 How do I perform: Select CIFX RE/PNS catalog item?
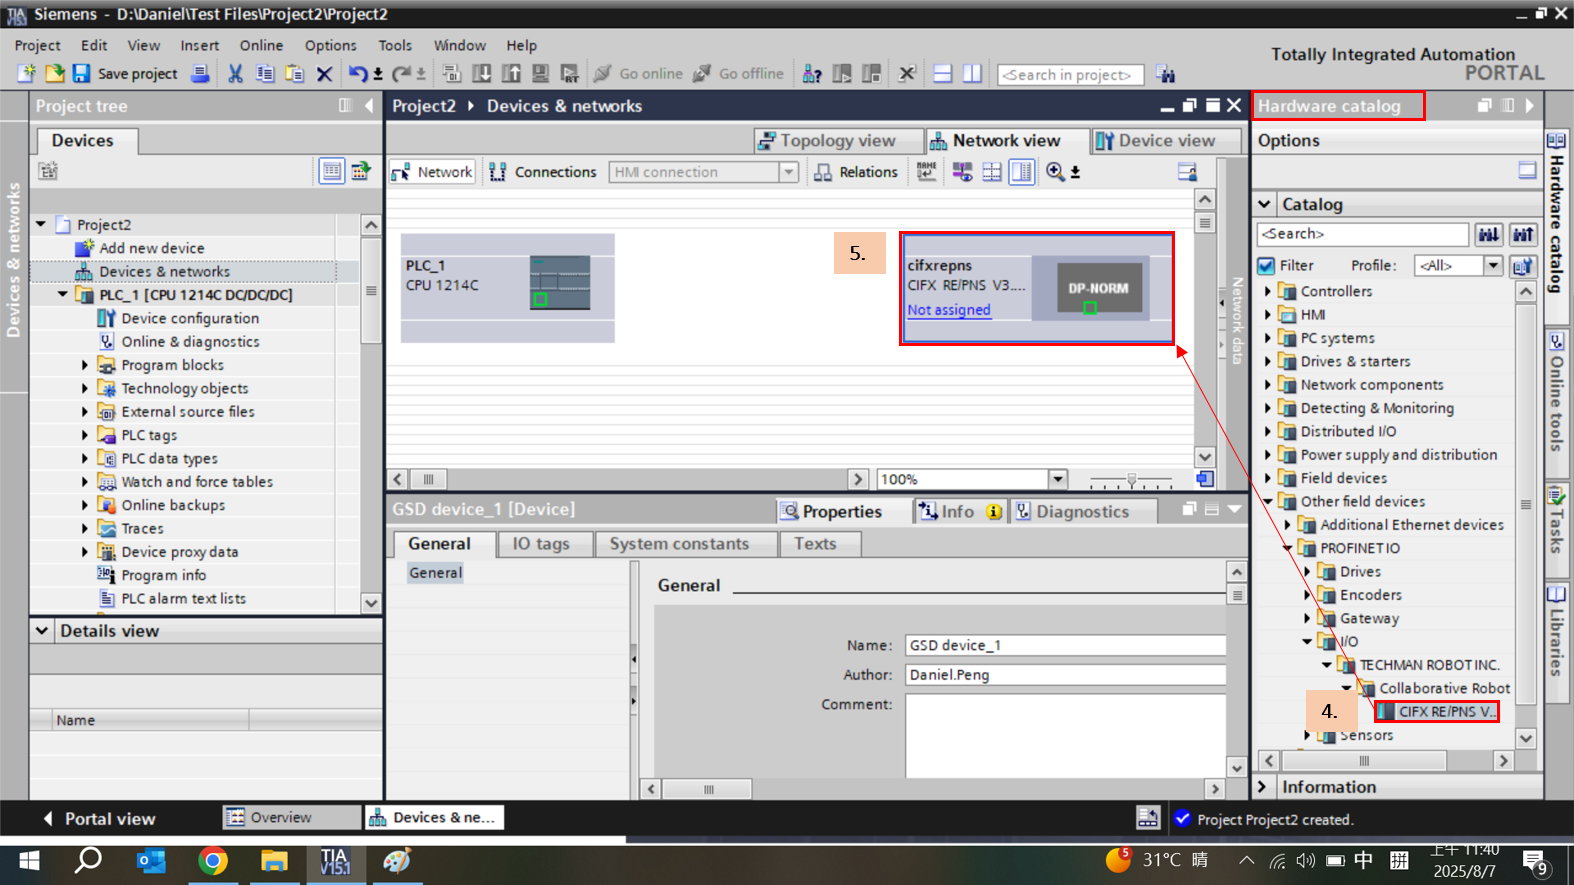pos(1437,711)
